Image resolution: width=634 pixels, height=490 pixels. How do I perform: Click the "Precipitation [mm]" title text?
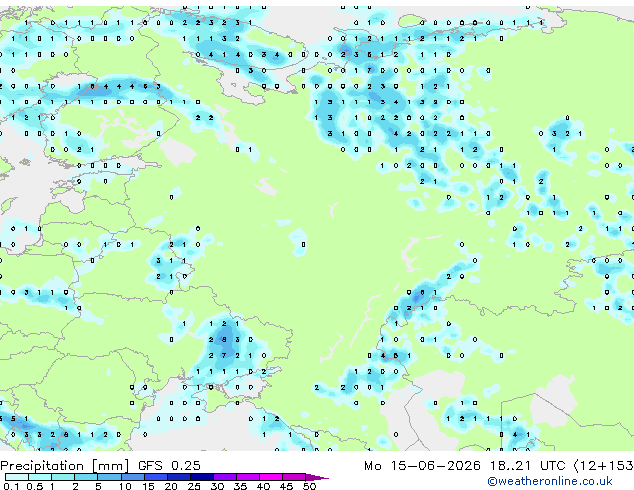click(65, 466)
